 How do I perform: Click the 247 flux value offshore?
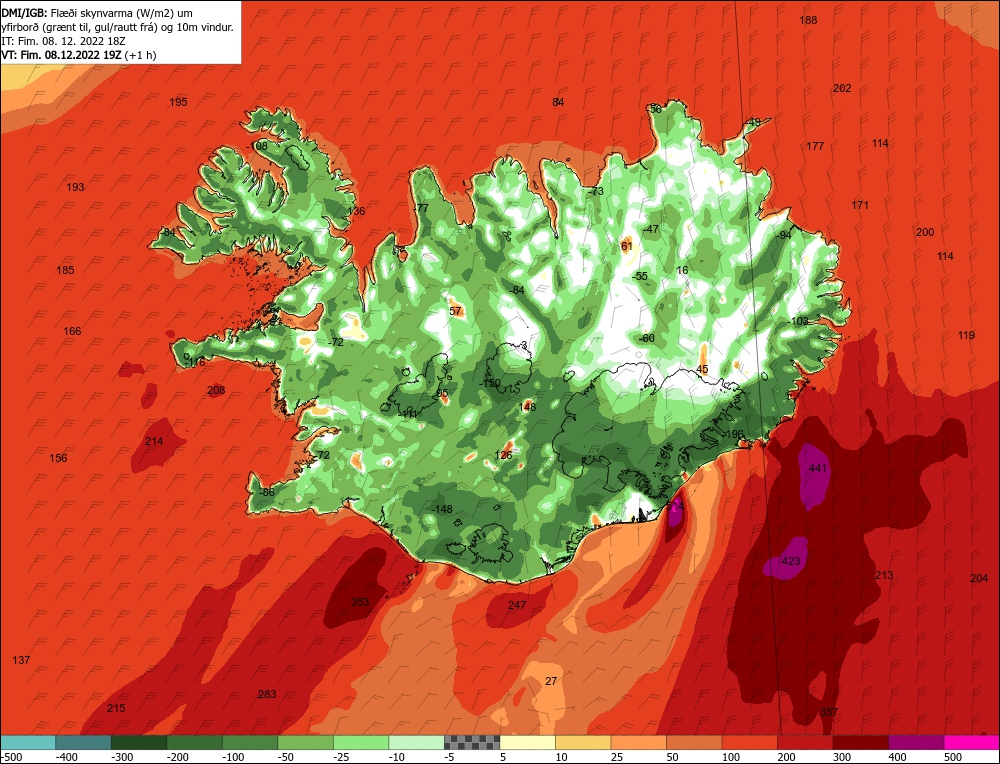point(517,605)
